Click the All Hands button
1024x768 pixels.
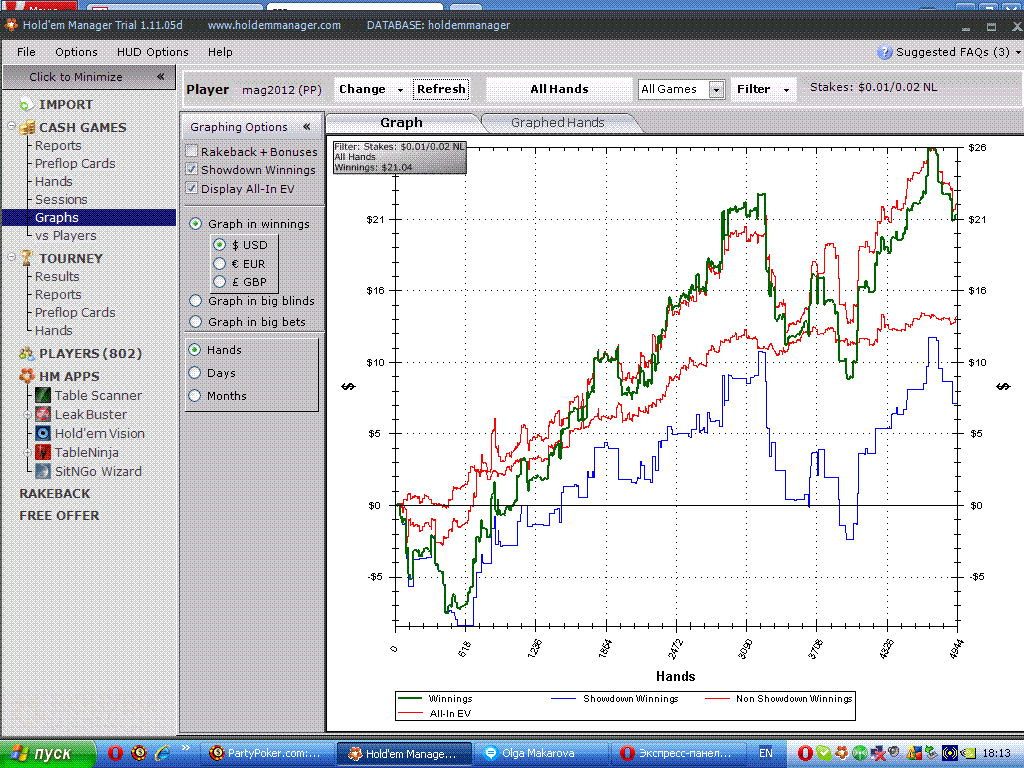point(559,89)
